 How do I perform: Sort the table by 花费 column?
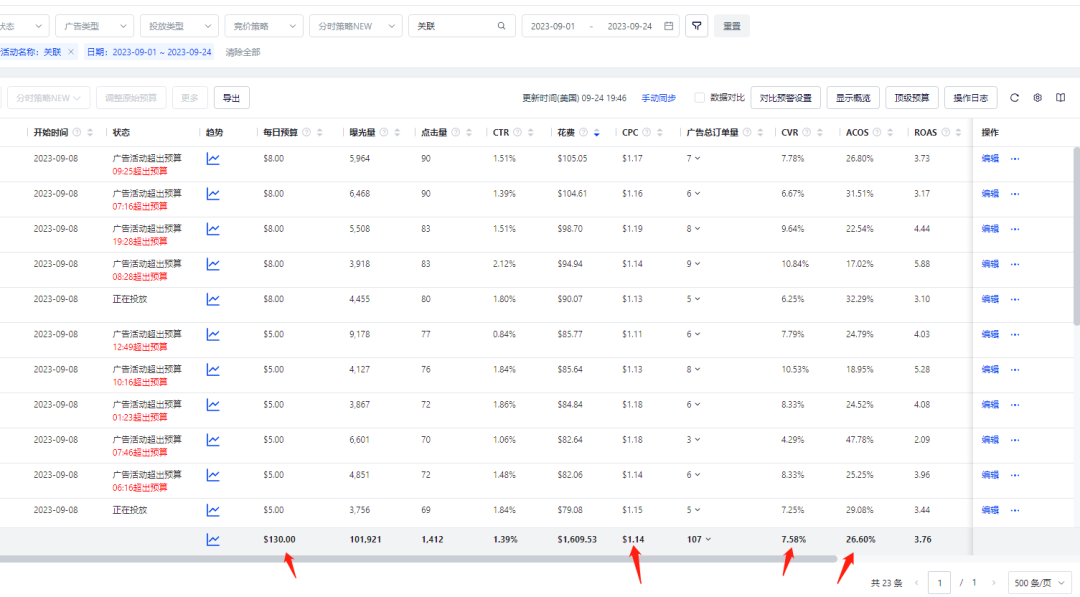(x=597, y=133)
